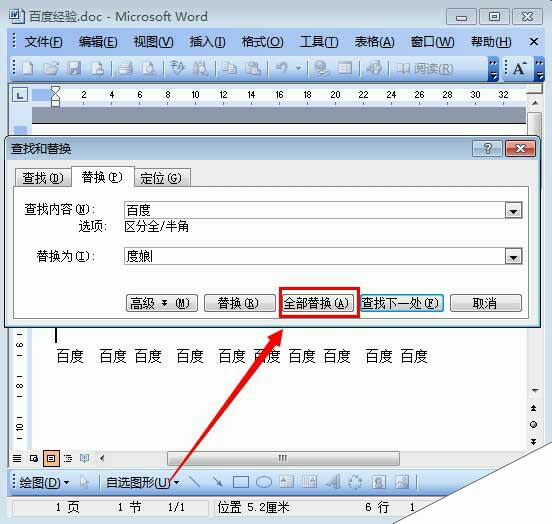Viewport: 552px width, 524px height.
Task: Close the 查找和替换 dialog
Action: [x=520, y=149]
